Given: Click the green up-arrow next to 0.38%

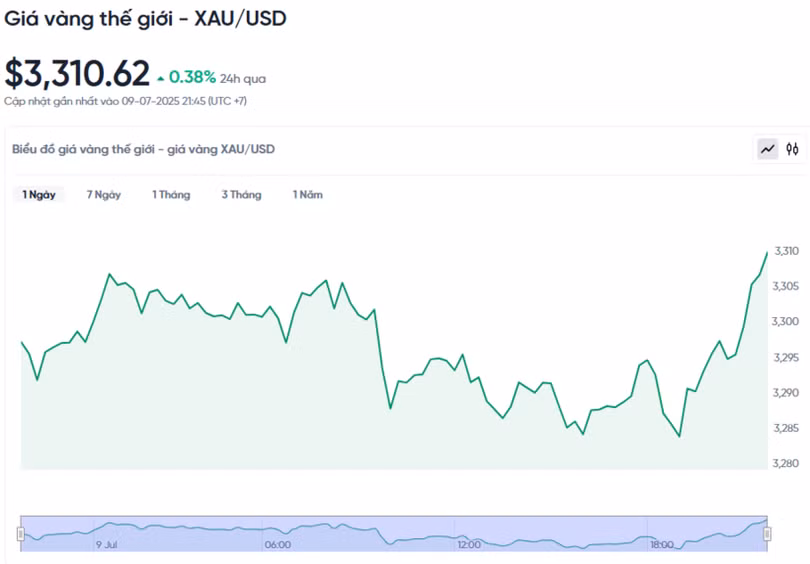Looking at the screenshot, I should (x=161, y=79).
